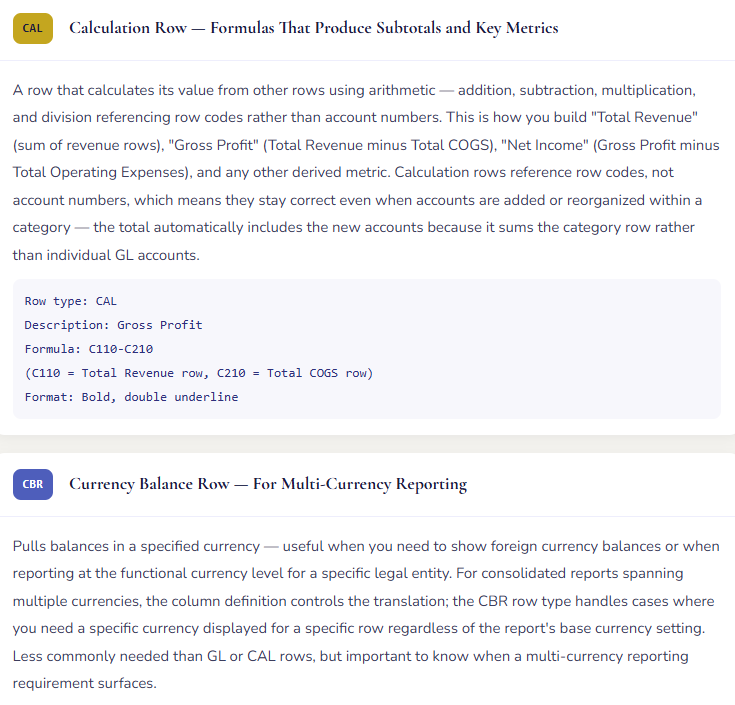The image size is (735, 705).
Task: Click the C110 and C210 explanation line
Action: (198, 373)
